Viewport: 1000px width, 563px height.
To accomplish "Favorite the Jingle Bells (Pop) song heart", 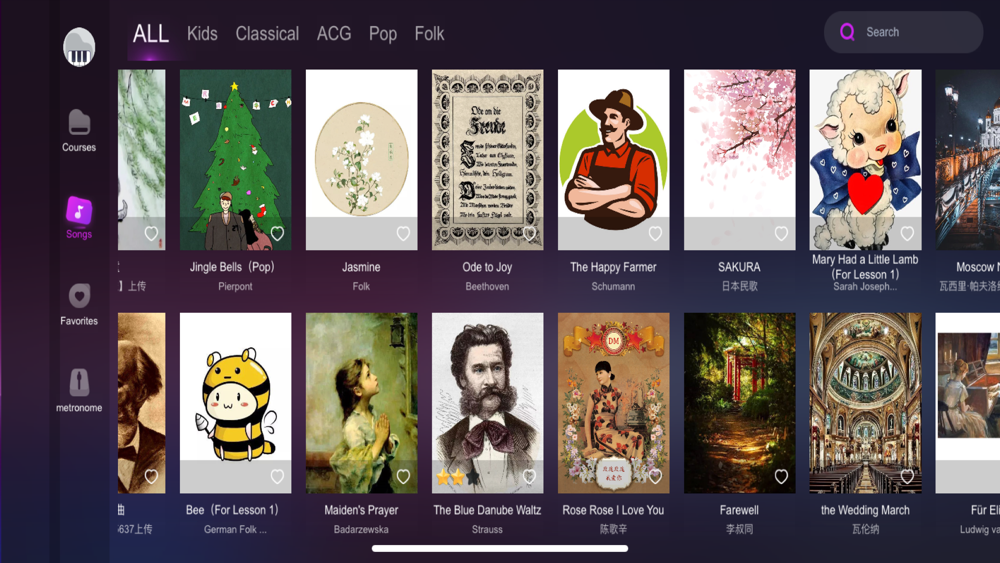I will pyautogui.click(x=277, y=233).
